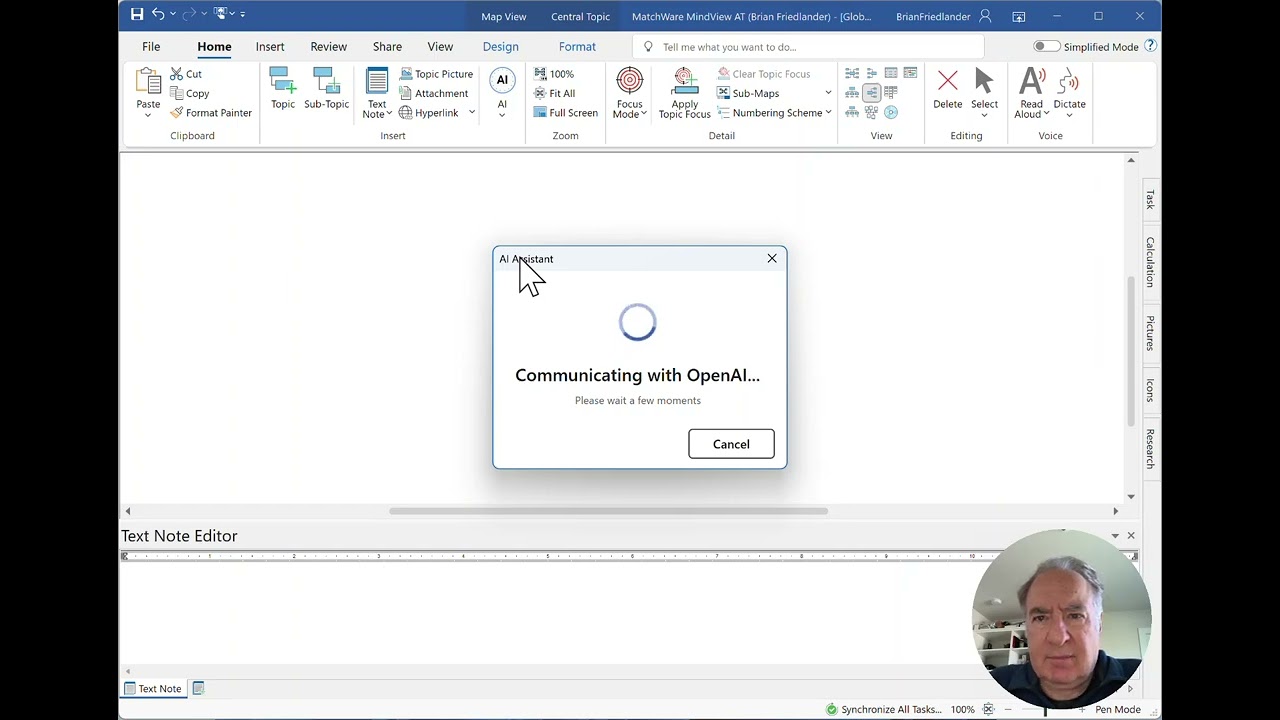Open the Icons side panel tab
The height and width of the screenshot is (720, 1280).
[x=1150, y=391]
